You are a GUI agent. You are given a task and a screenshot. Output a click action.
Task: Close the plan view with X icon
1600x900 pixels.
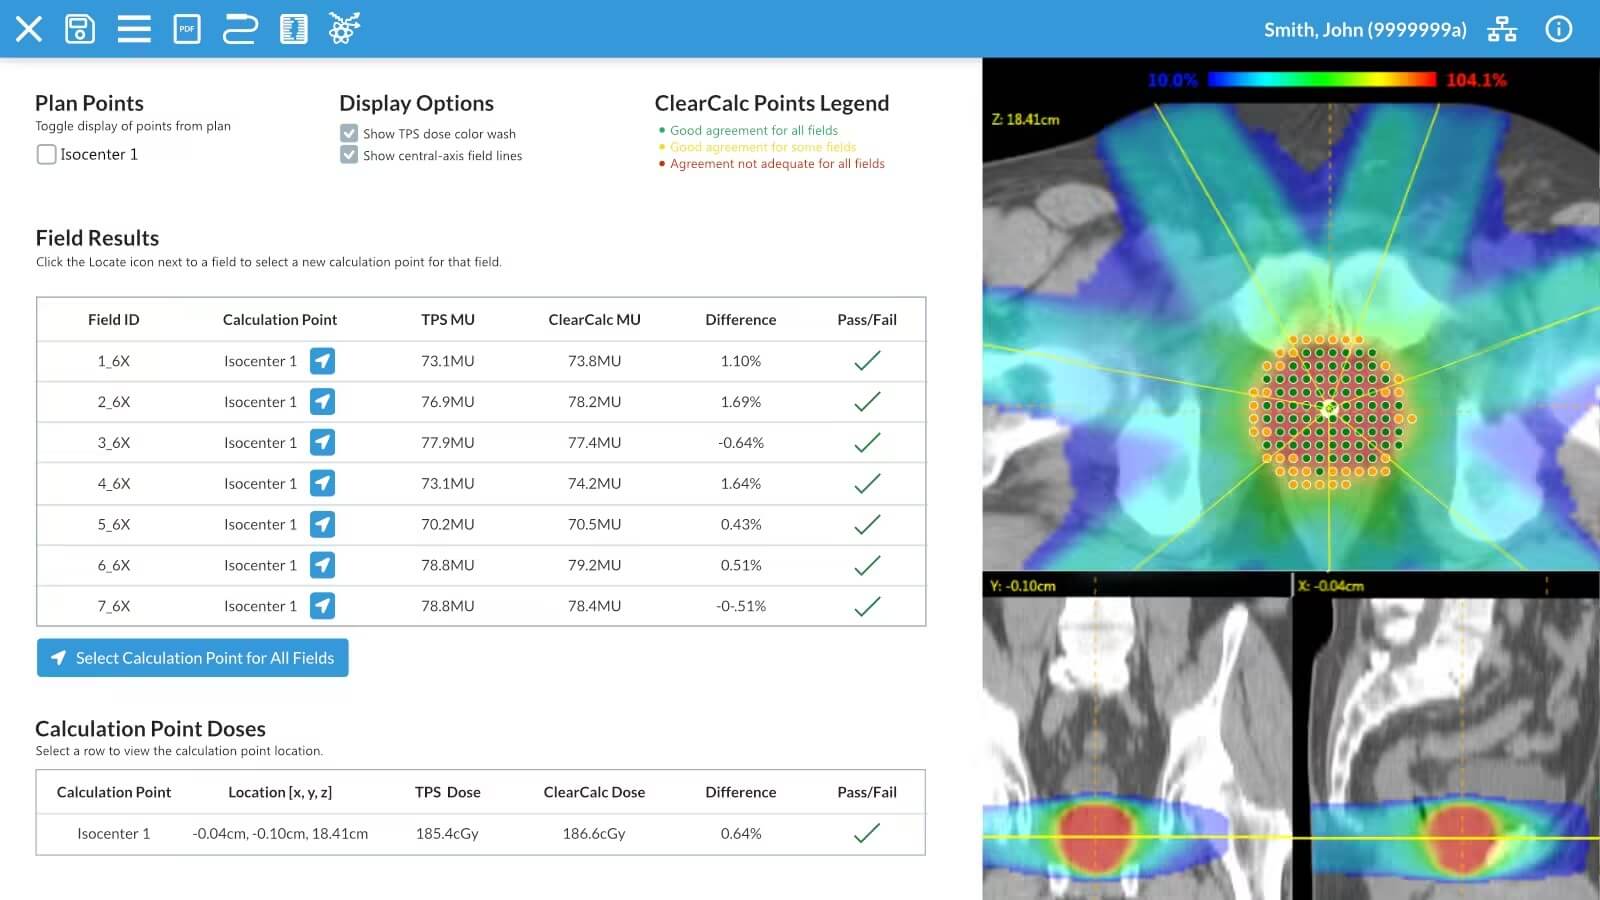coord(29,29)
